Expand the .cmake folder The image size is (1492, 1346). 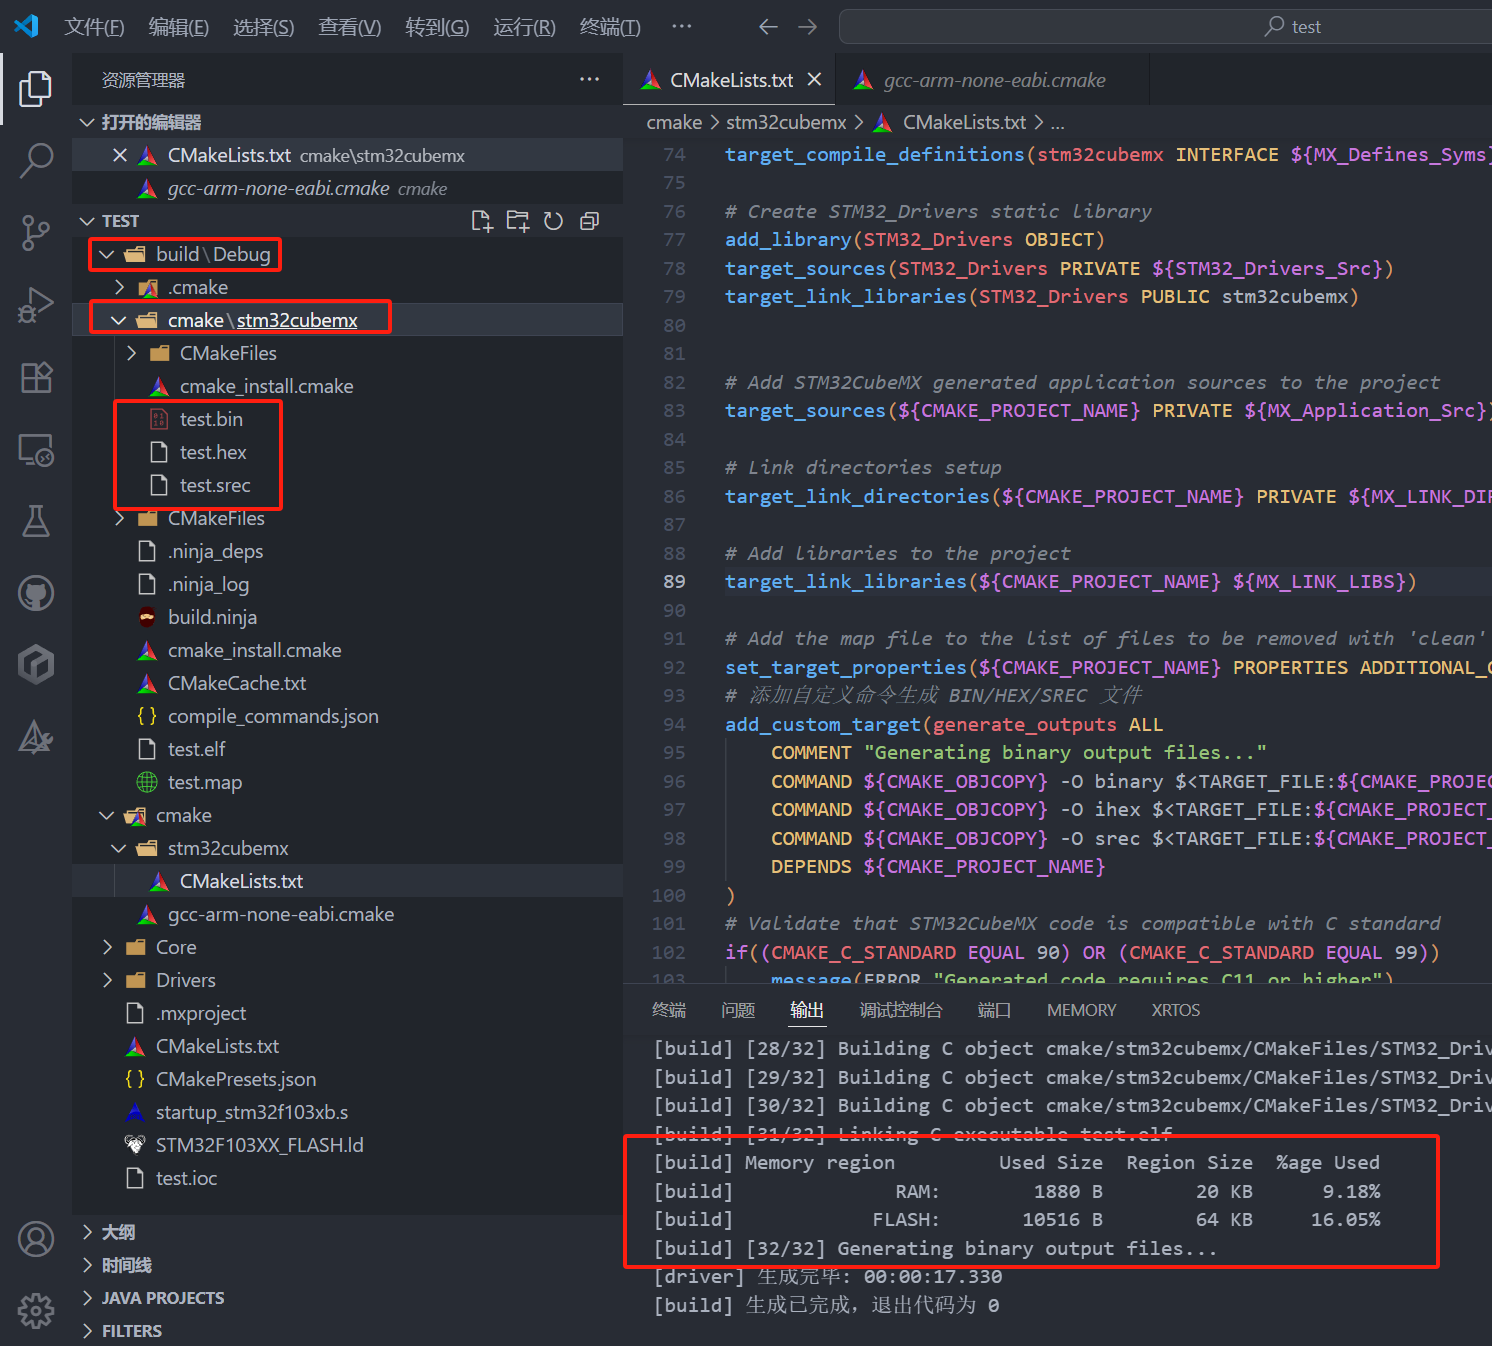(x=347, y=287)
